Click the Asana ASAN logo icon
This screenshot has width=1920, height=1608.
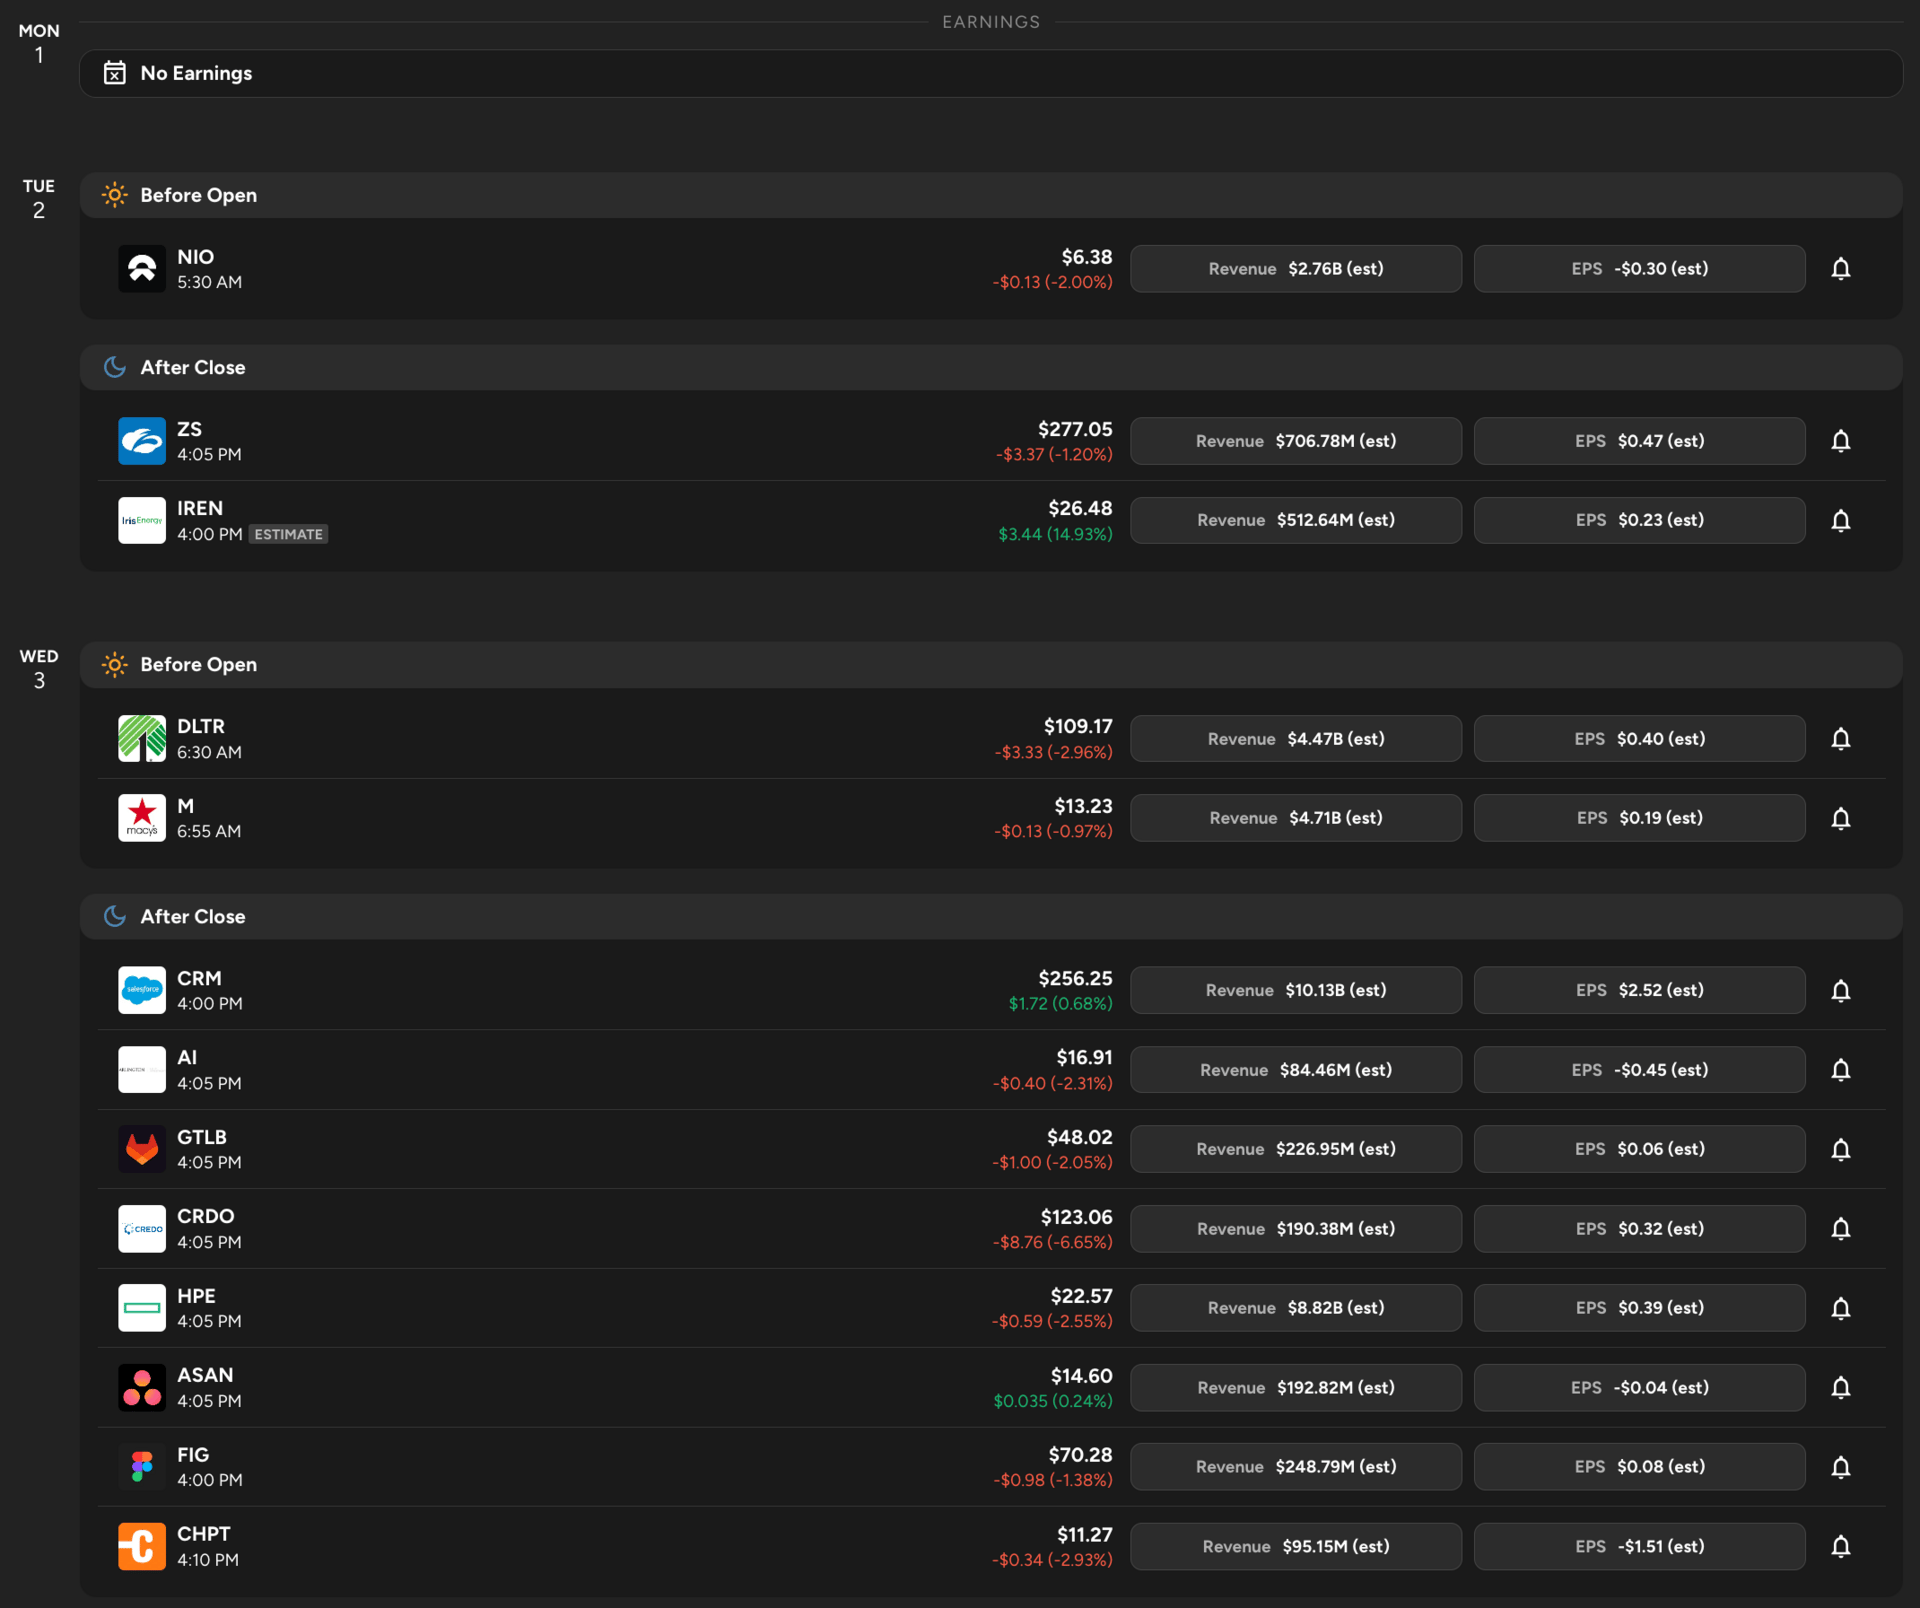[142, 1387]
